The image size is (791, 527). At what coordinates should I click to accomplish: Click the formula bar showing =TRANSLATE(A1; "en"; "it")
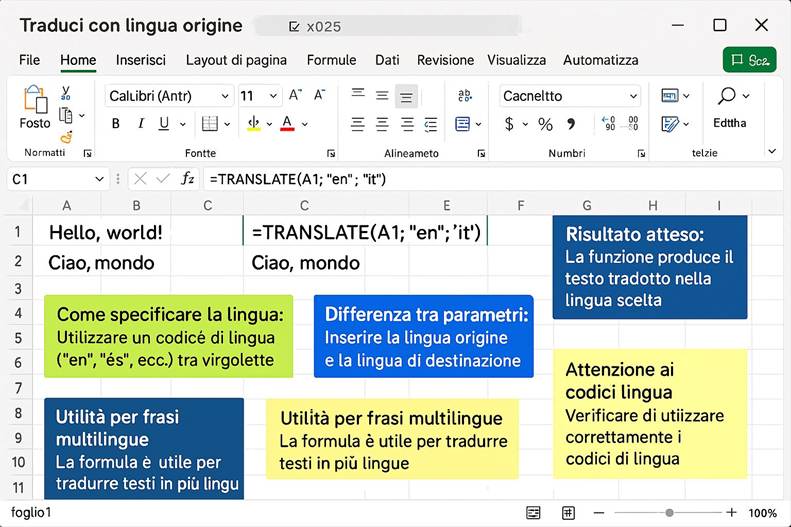493,179
